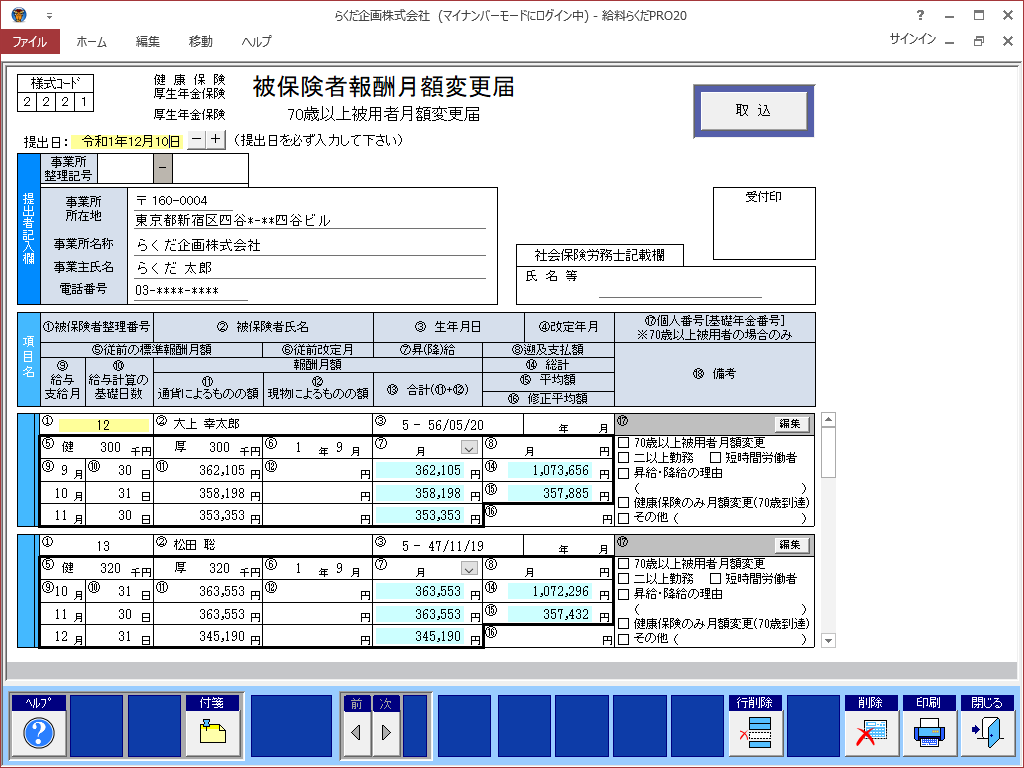Check 70歳以上被用者月額変更 for 松田 聡
This screenshot has height=768, width=1024.
(624, 563)
